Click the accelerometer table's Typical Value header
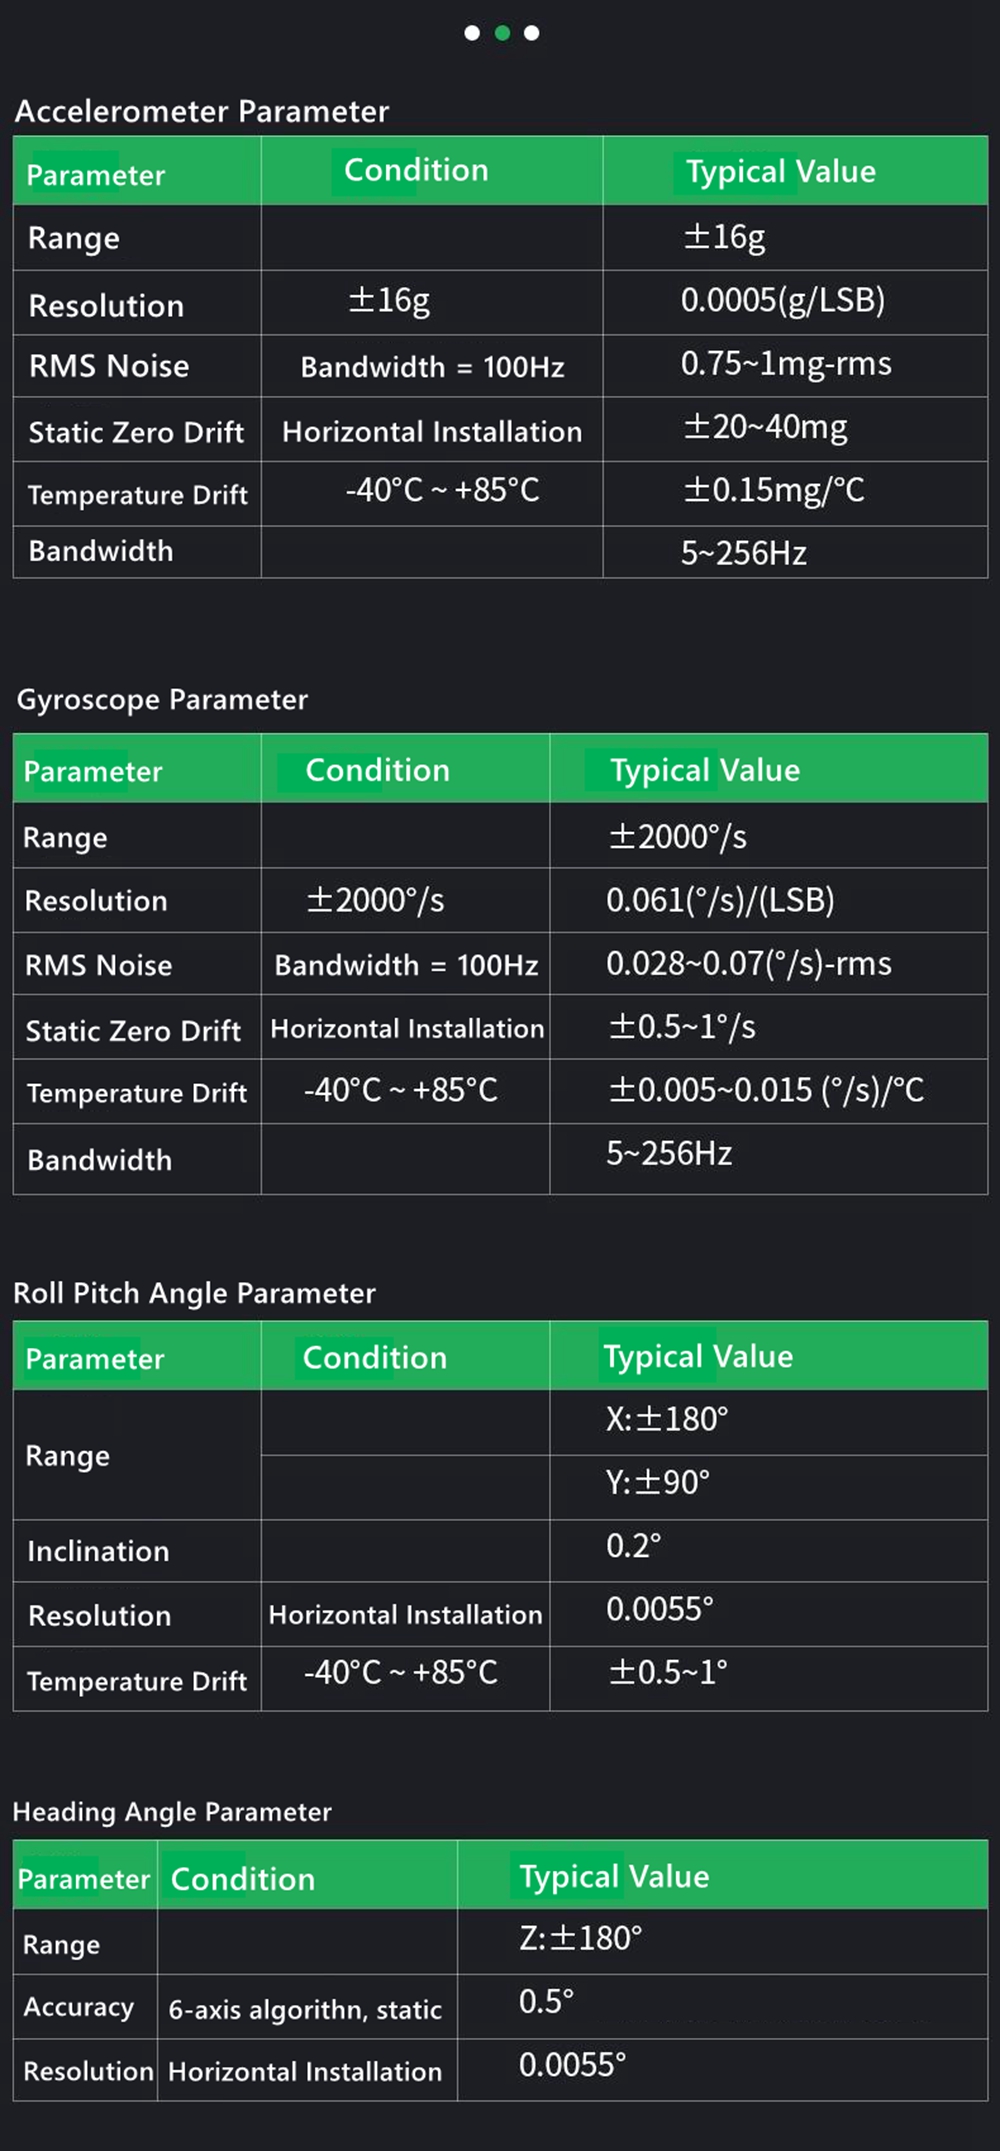Viewport: 1000px width, 2151px height. (x=780, y=171)
